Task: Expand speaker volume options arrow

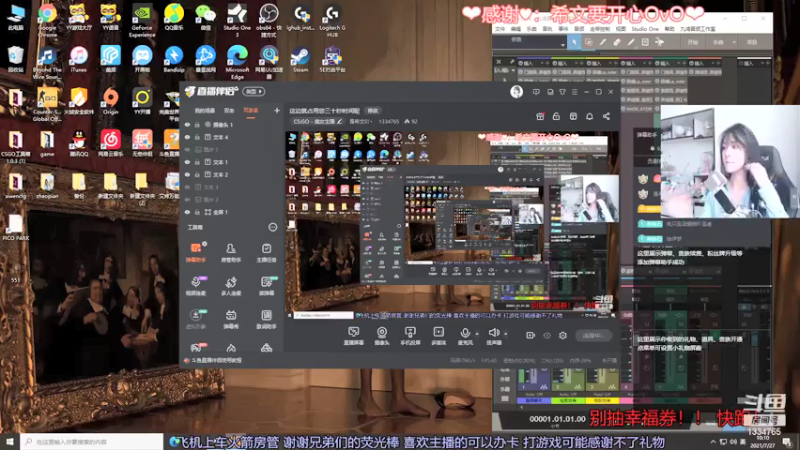Action: tap(506, 334)
